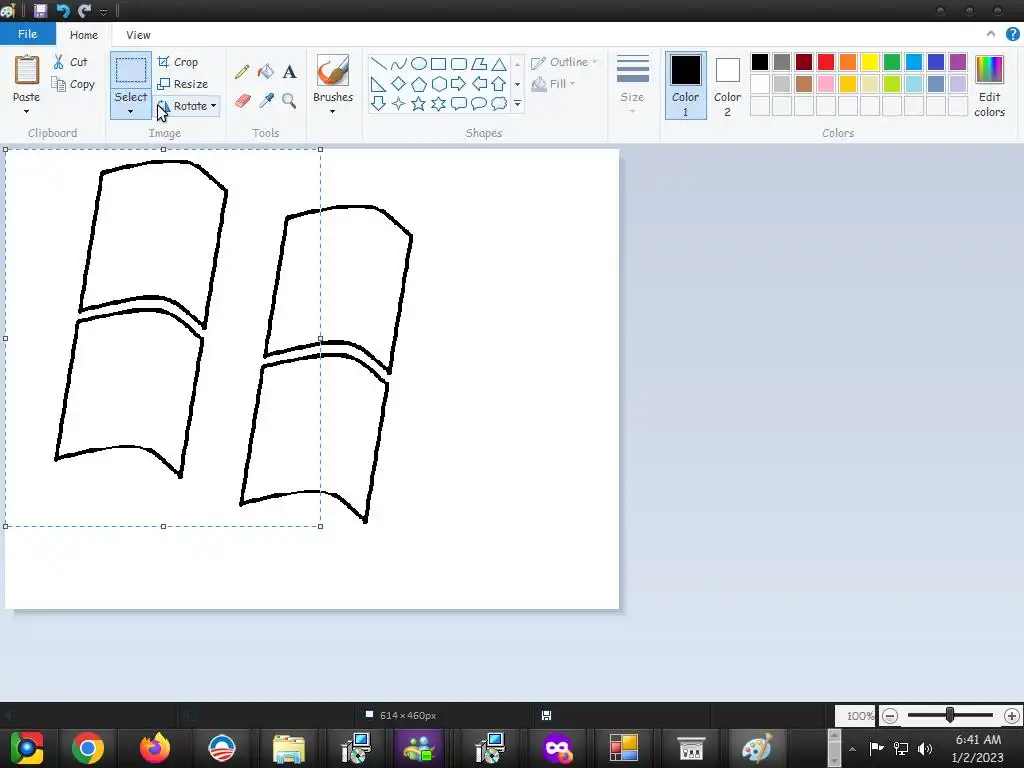Click the Copy button
This screenshot has height=768, width=1024.
point(73,84)
